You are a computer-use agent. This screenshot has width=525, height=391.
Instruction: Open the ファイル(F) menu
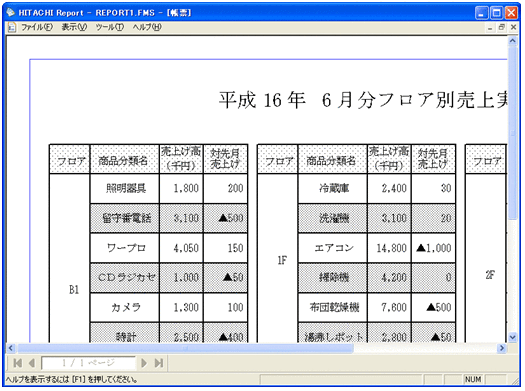(x=37, y=27)
